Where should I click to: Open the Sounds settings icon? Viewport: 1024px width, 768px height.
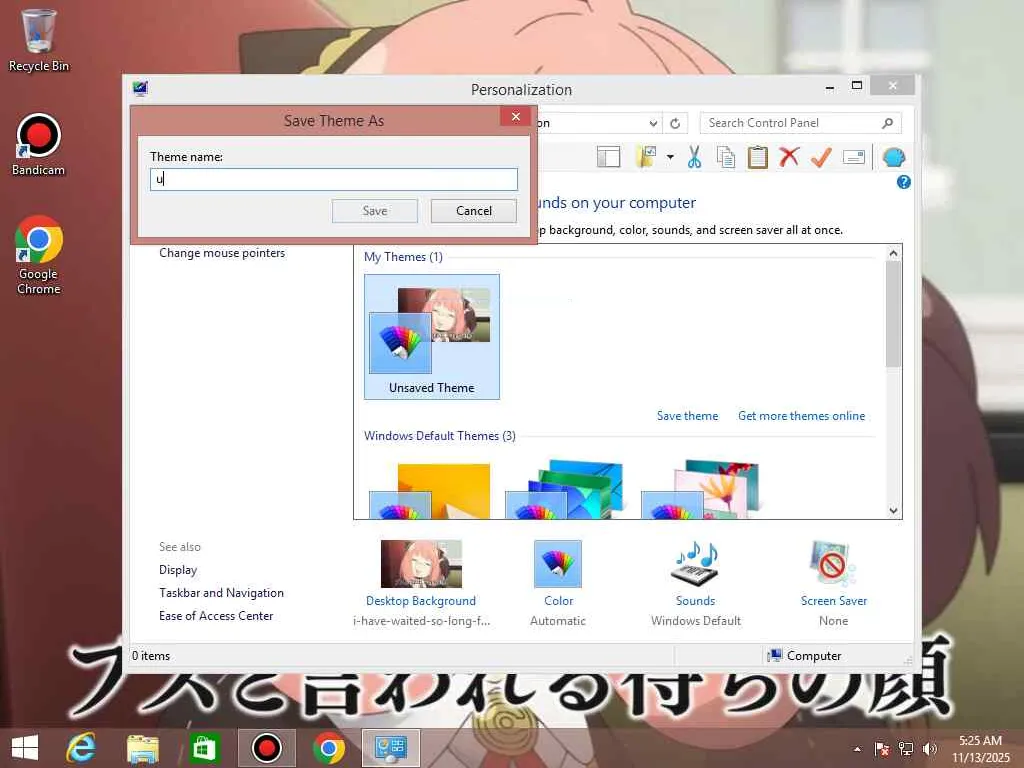tap(696, 564)
